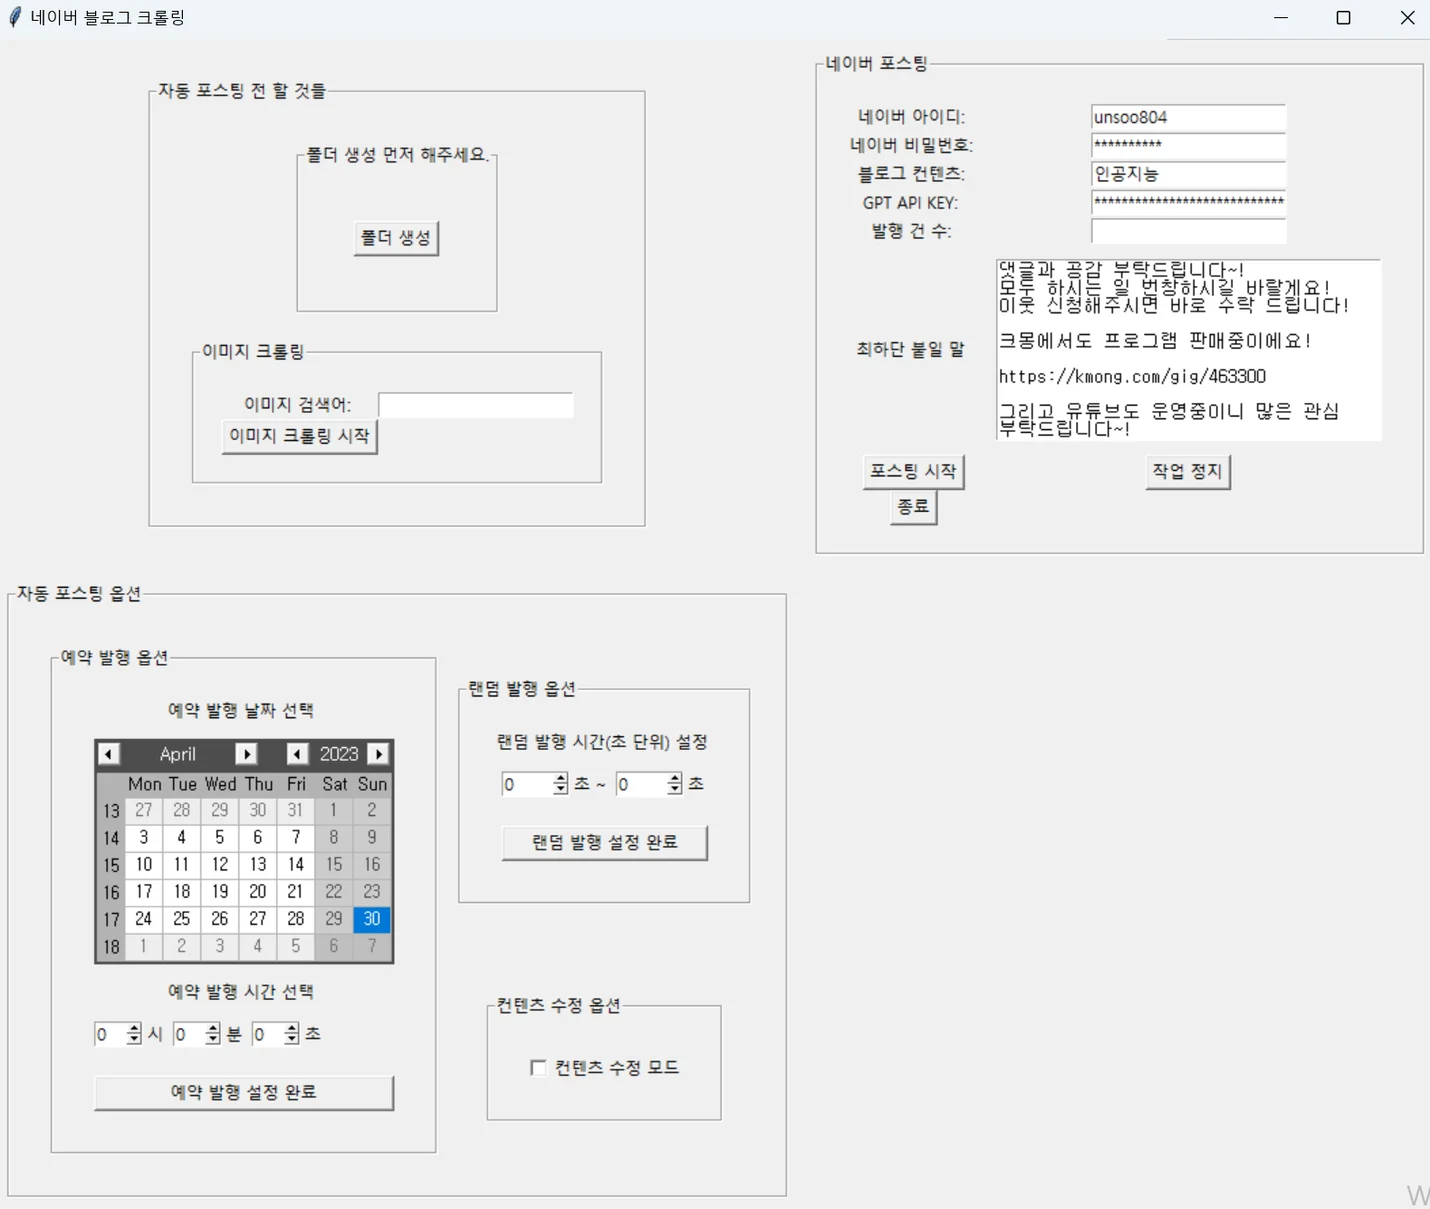The image size is (1430, 1209).
Task: Click the 2023 year label in calendar header
Action: [339, 754]
